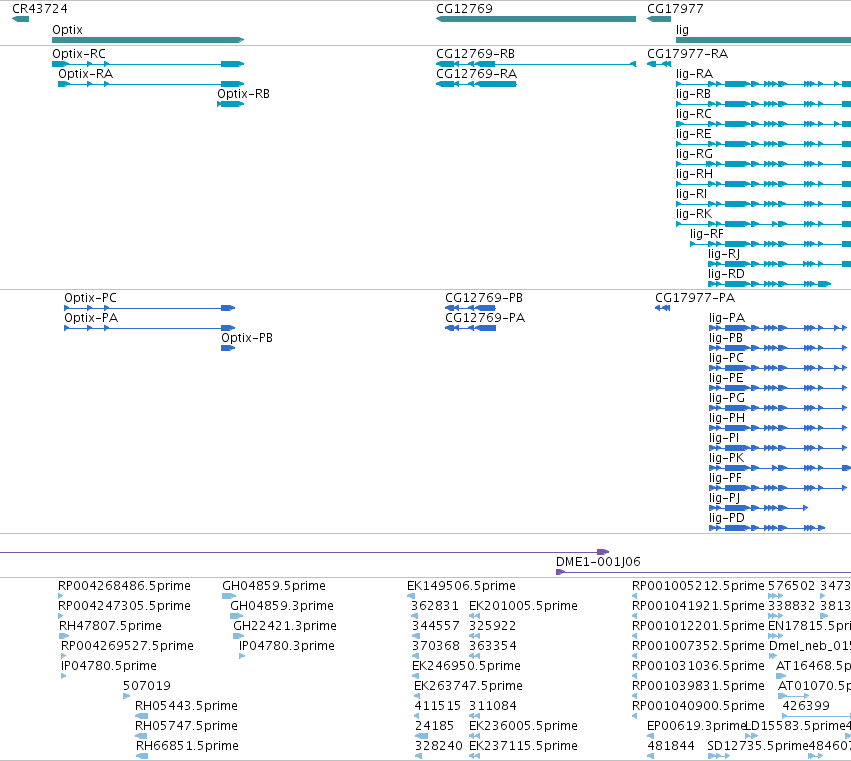Viewport: 851px width, 761px height.
Task: Select the lig-RB transcript label
Action: click(x=693, y=94)
